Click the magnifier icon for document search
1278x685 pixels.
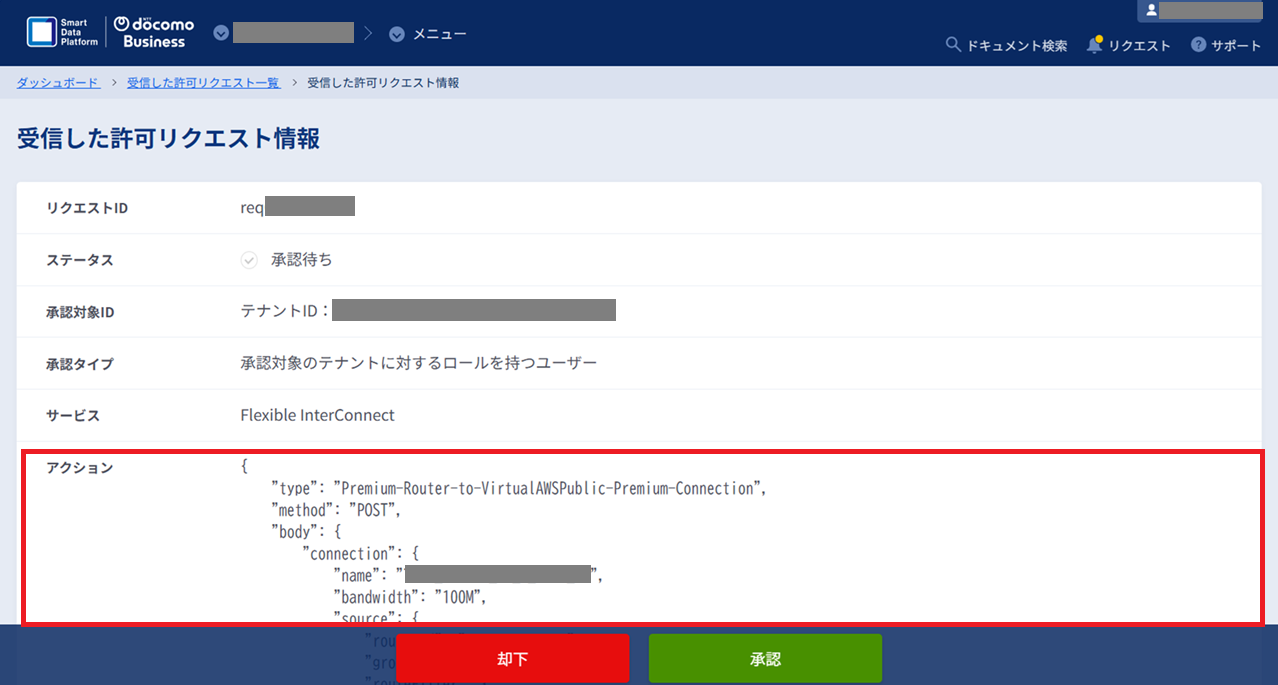click(953, 45)
